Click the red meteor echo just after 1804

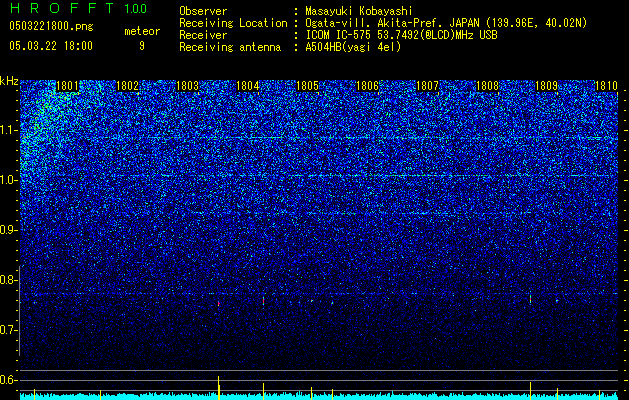click(x=264, y=301)
